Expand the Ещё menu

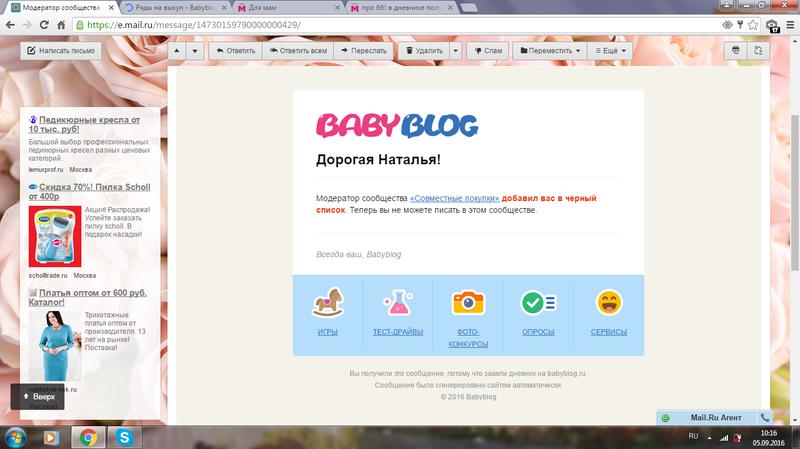(x=610, y=49)
